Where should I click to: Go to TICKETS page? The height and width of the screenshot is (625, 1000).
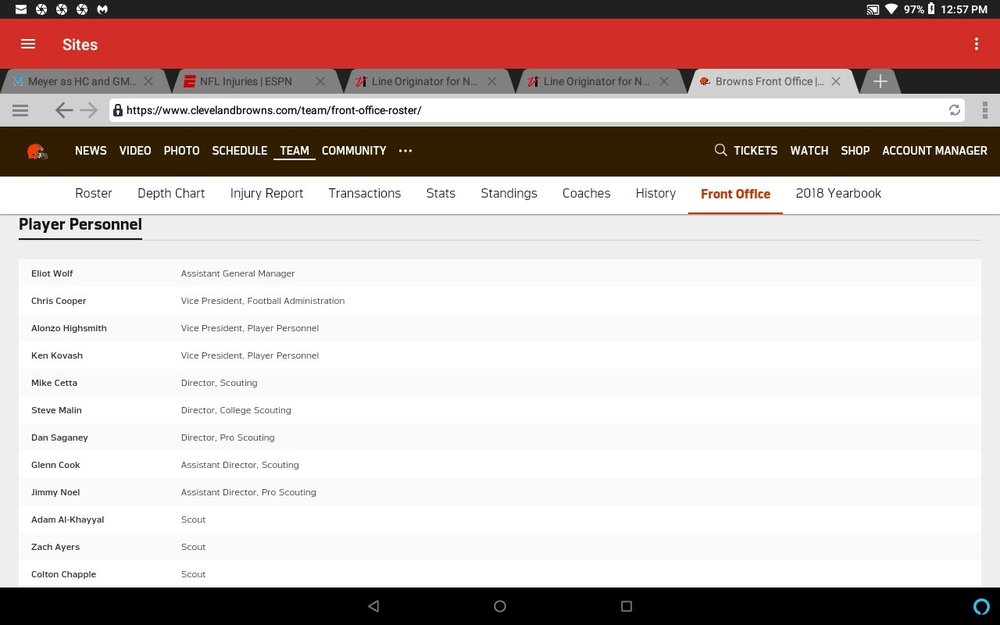point(756,151)
